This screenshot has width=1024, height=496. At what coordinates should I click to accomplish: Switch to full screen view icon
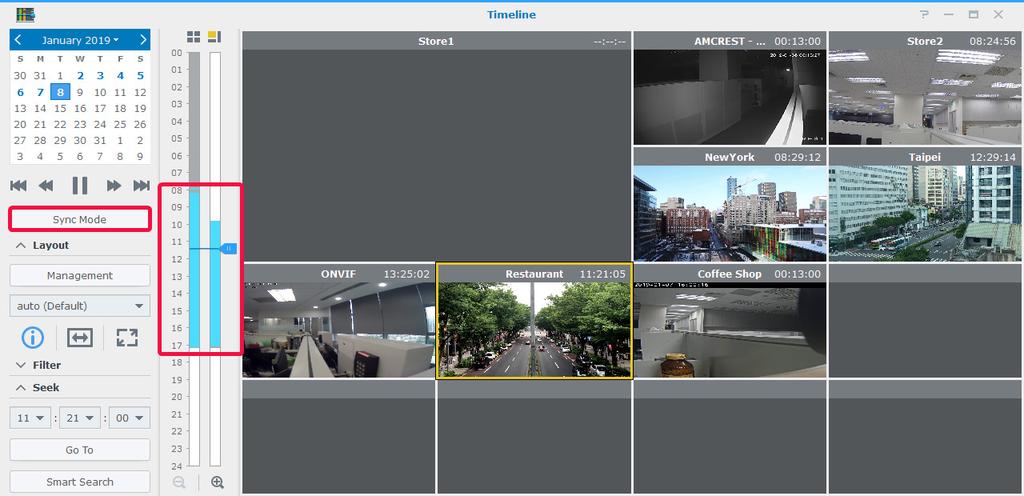coord(127,337)
